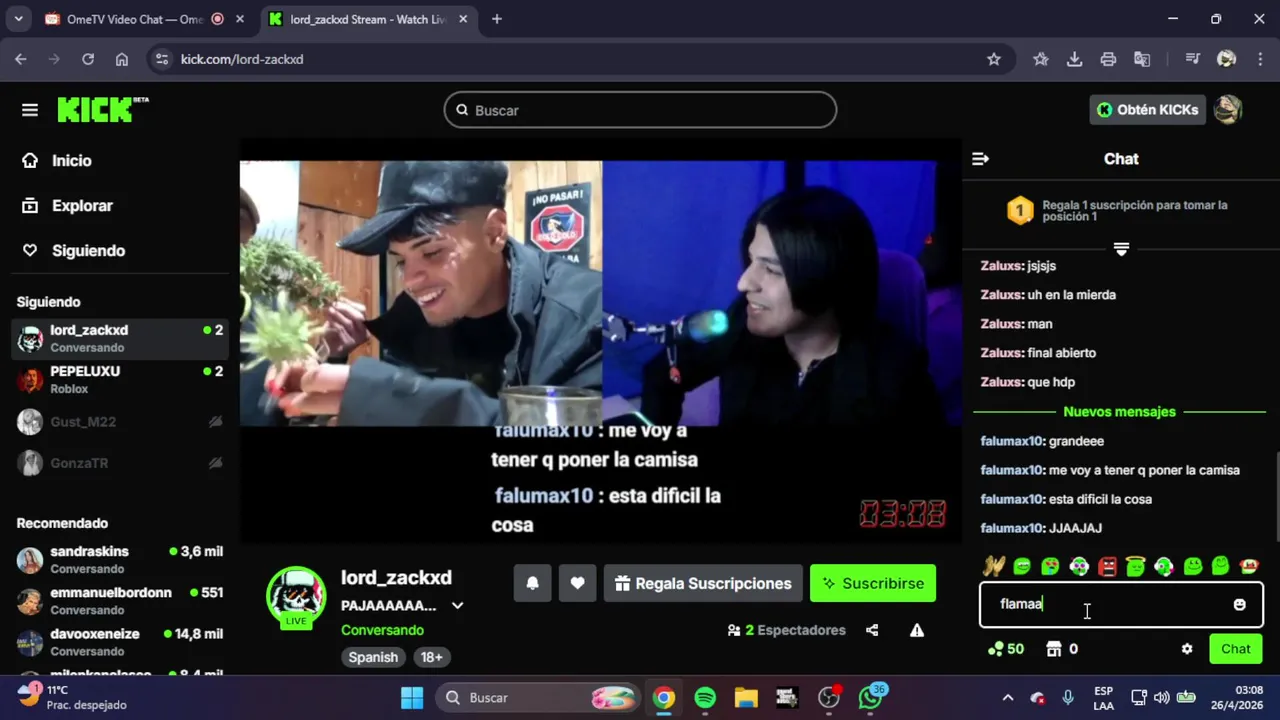The height and width of the screenshot is (720, 1280).
Task: Open a new browser tab
Action: [497, 19]
